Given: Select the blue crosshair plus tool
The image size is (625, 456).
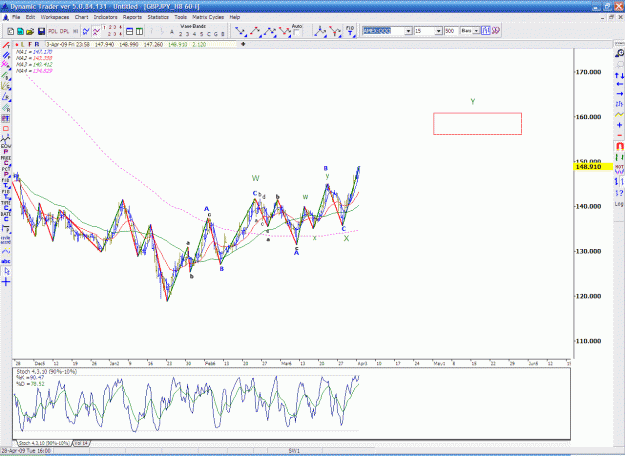Looking at the screenshot, I should [6, 282].
